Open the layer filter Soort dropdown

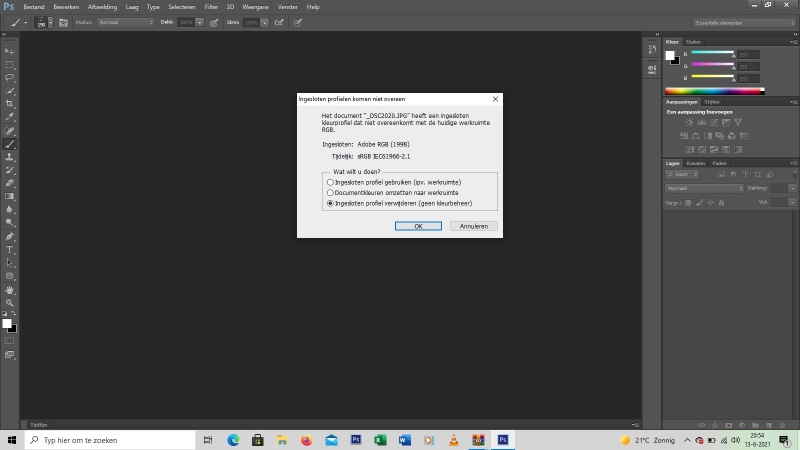point(682,174)
